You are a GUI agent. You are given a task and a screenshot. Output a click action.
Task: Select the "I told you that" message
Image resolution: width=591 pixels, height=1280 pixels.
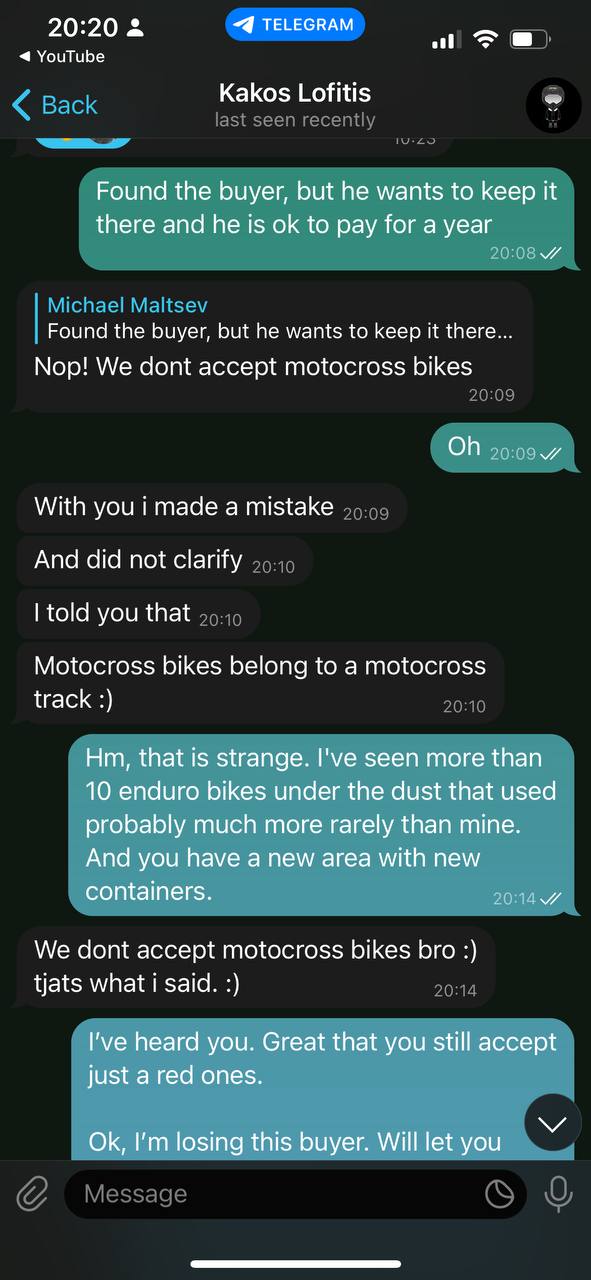(x=138, y=614)
